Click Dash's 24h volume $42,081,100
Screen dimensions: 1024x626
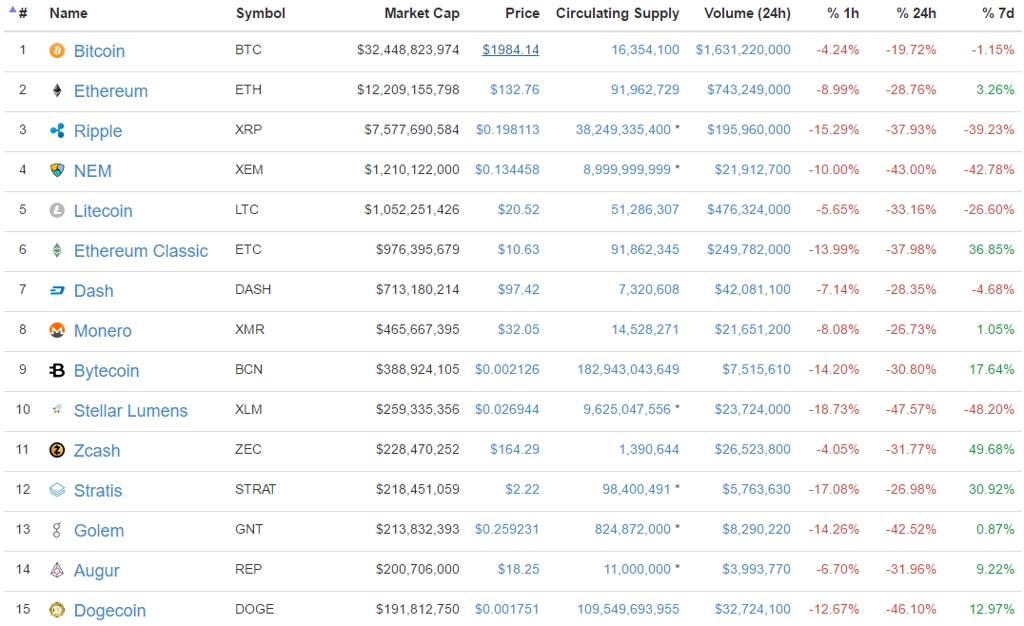pos(752,289)
